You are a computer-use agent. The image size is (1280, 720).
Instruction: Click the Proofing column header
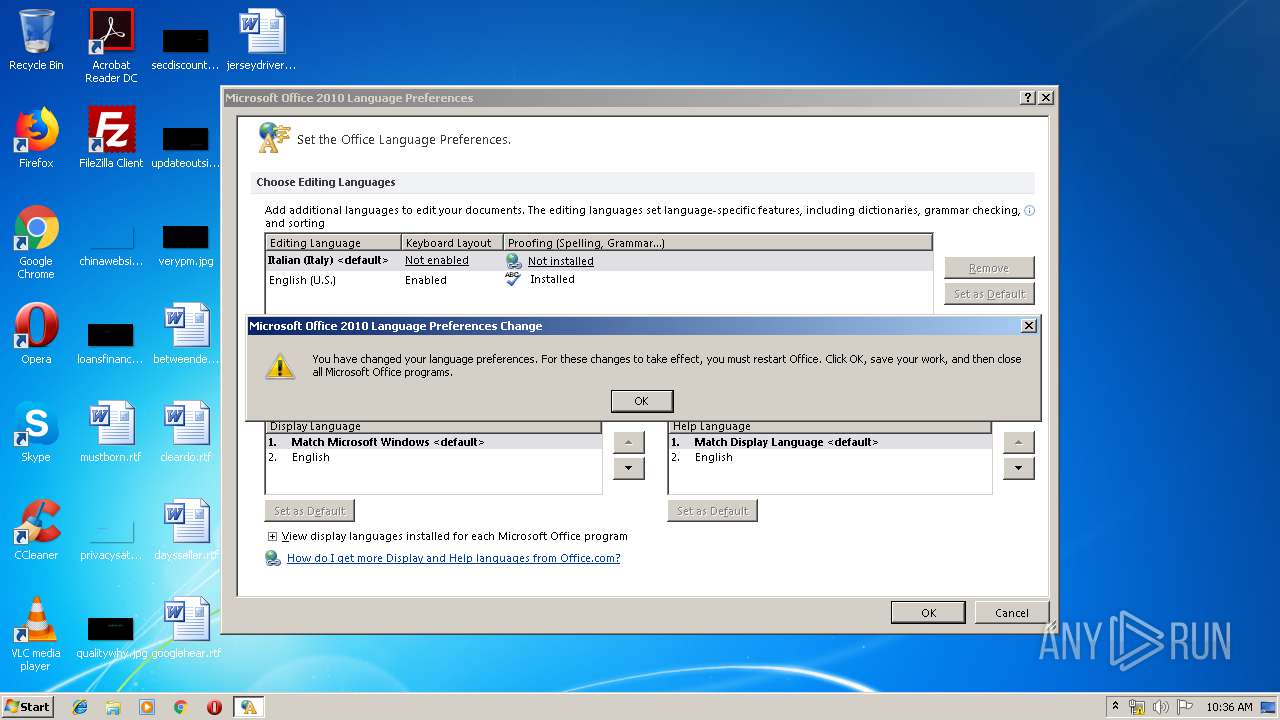point(717,243)
